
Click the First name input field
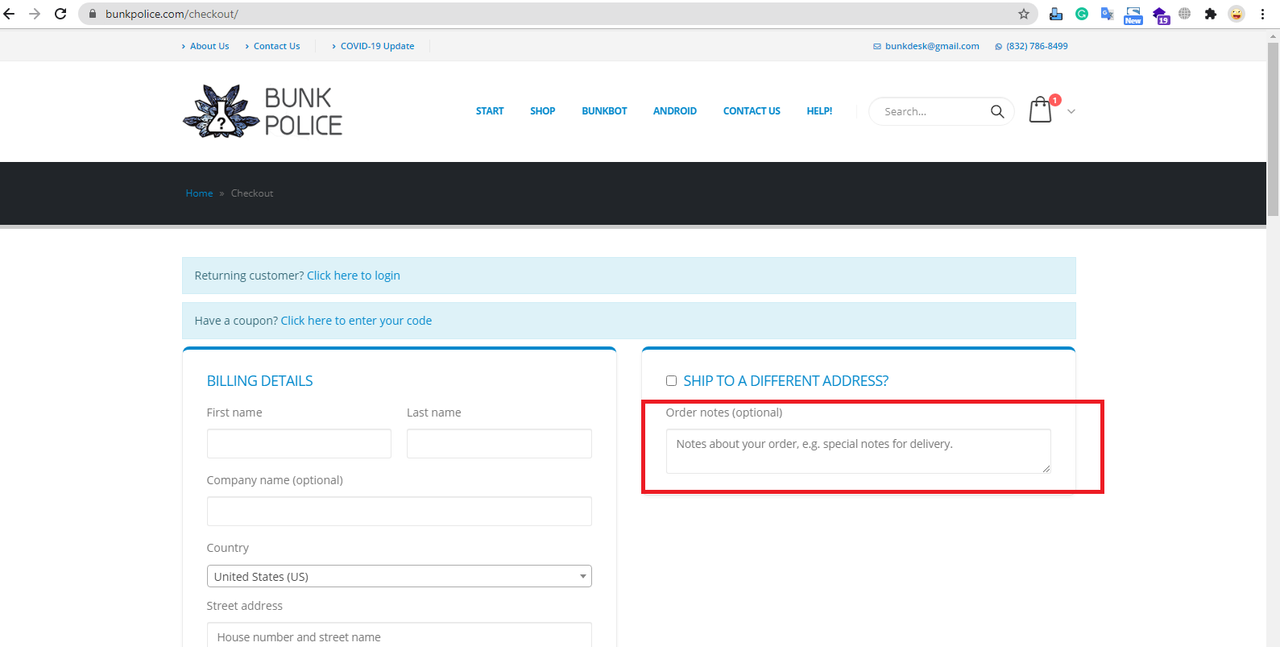(x=299, y=444)
